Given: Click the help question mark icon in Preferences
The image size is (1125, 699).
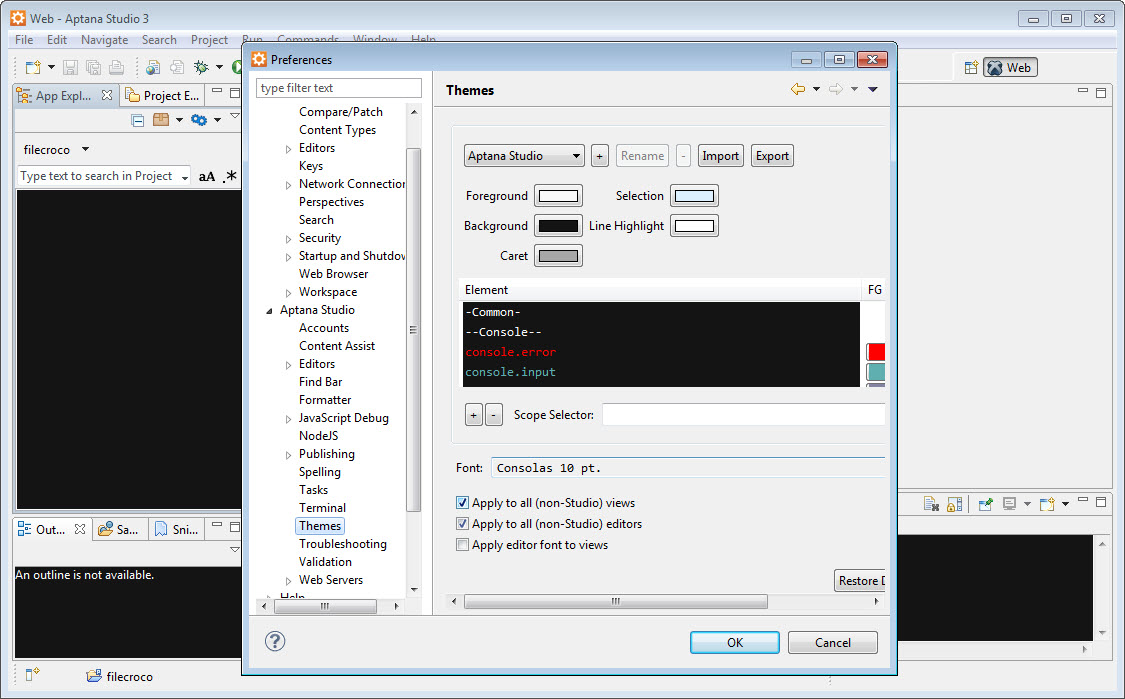Looking at the screenshot, I should coord(275,641).
